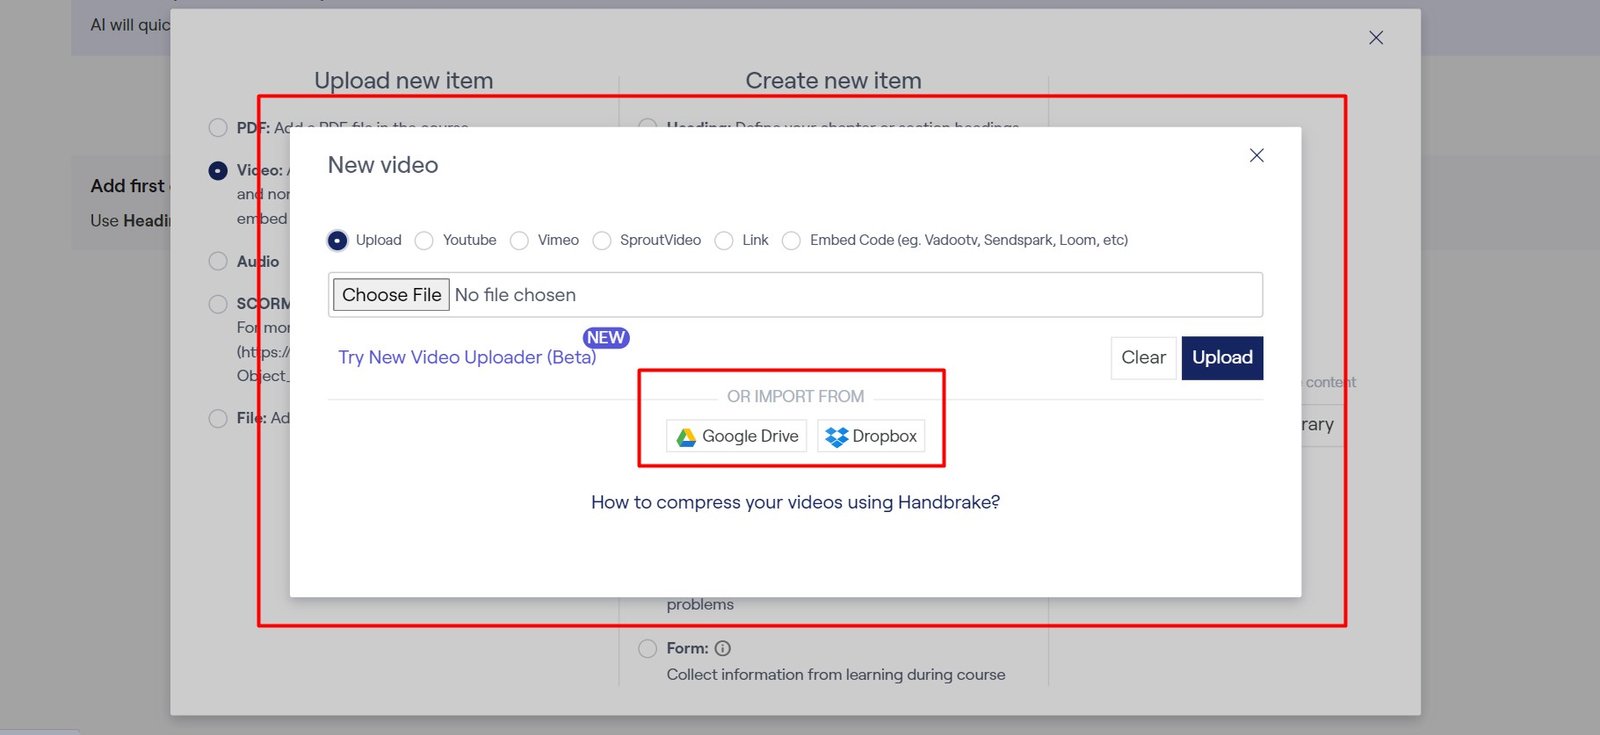Import video from Dropbox

[871, 436]
